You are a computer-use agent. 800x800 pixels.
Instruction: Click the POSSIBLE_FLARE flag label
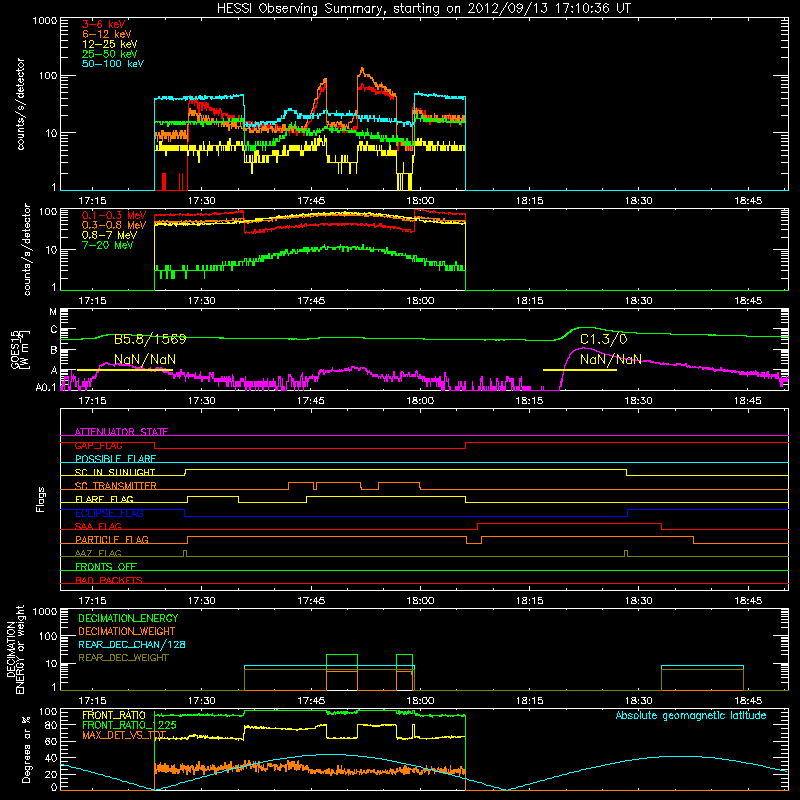115,459
